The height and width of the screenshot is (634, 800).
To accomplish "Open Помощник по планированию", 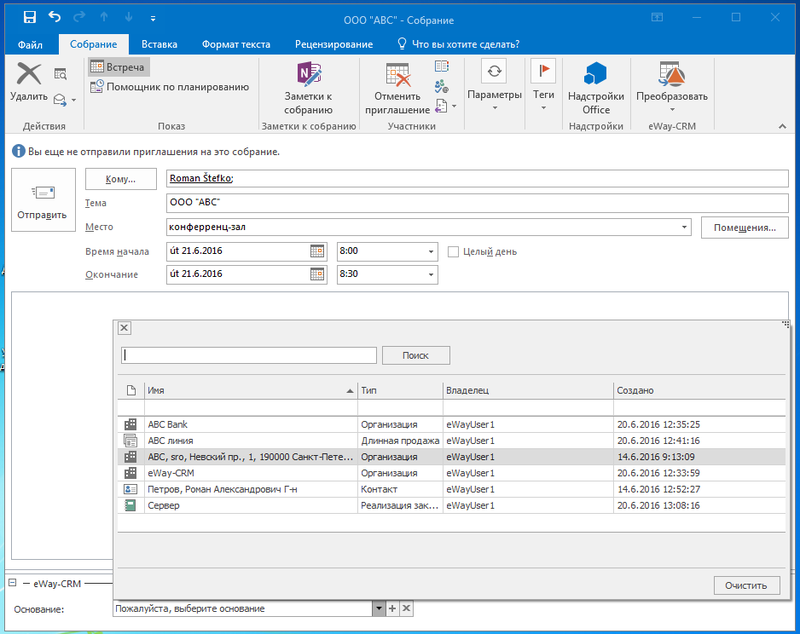I will coord(169,87).
